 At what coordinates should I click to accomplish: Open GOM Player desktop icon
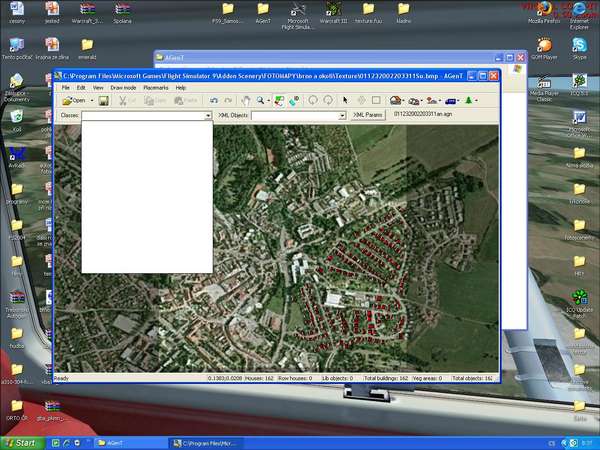click(x=545, y=50)
